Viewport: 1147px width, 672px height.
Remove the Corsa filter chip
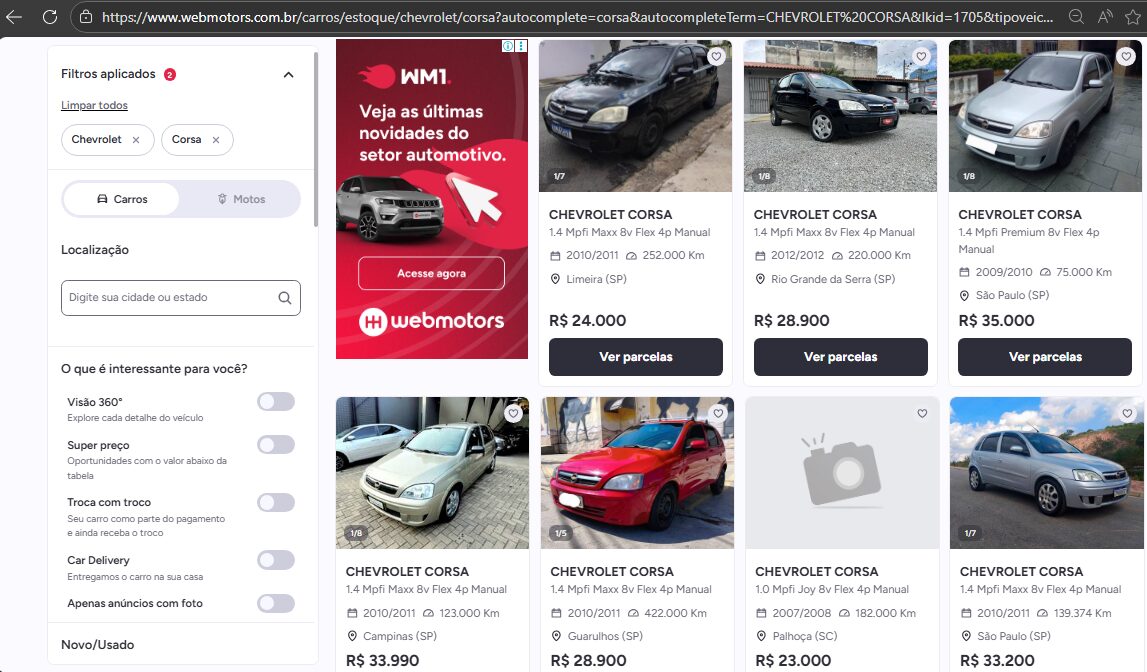(x=215, y=140)
